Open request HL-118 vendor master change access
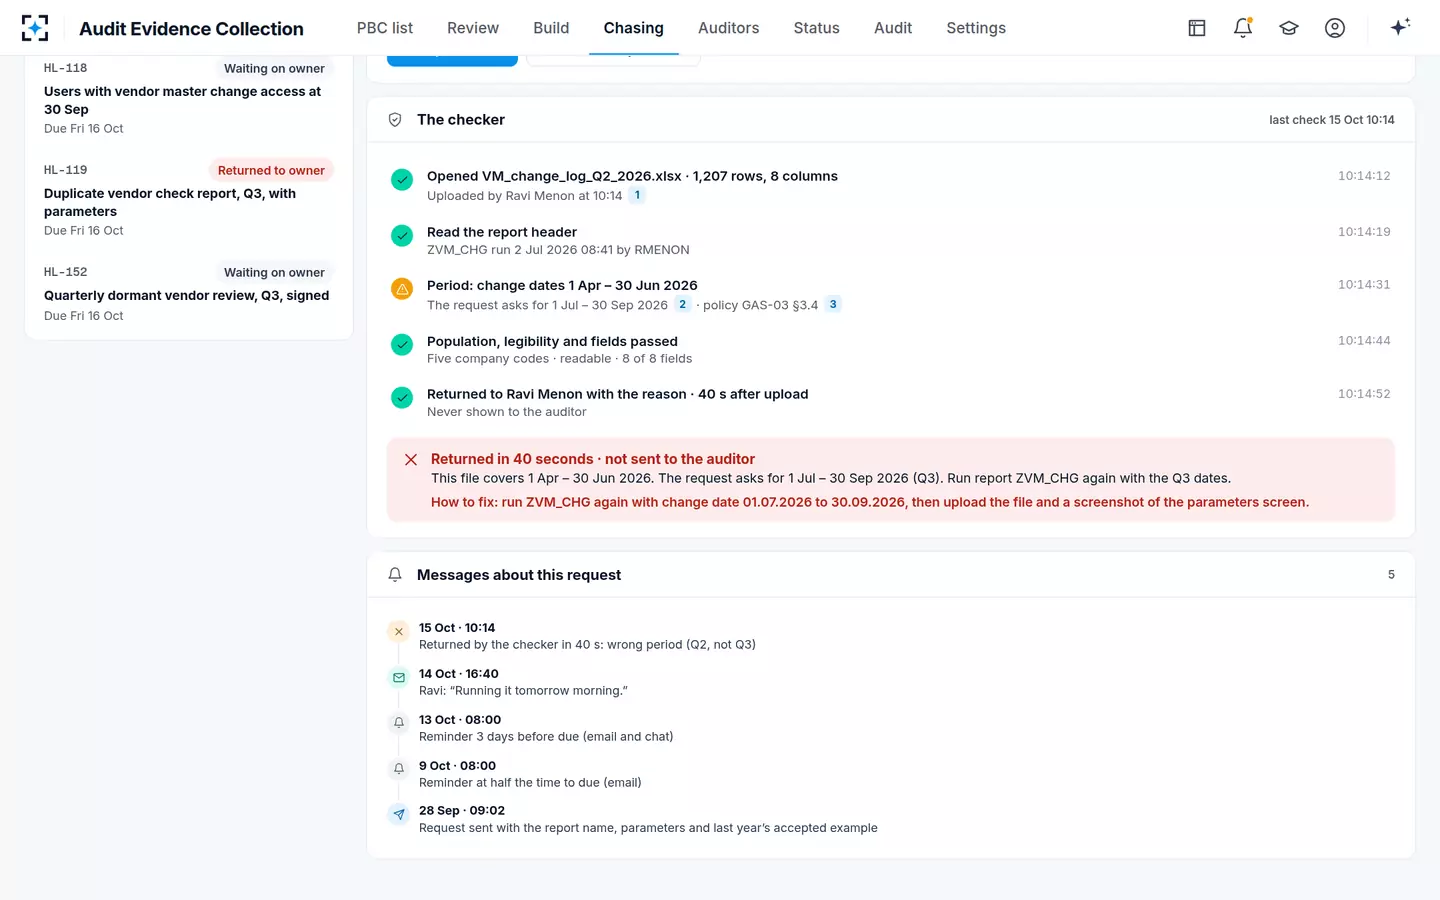Viewport: 1440px width, 900px height. (189, 98)
